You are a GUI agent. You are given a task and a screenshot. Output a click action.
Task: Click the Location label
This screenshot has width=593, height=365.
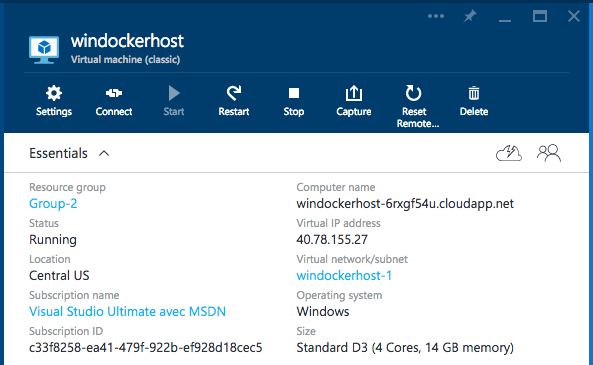(x=50, y=259)
